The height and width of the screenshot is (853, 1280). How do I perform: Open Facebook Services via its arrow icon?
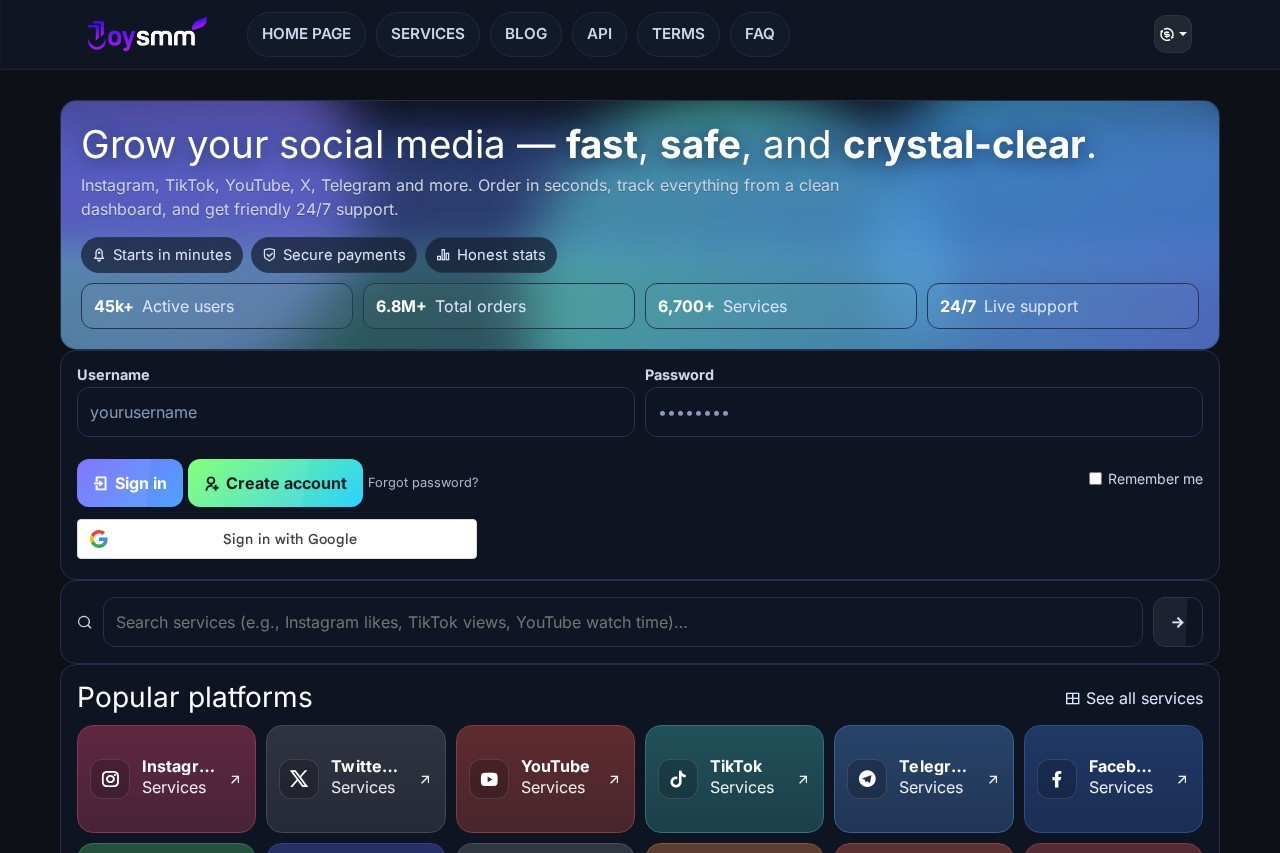1182,779
